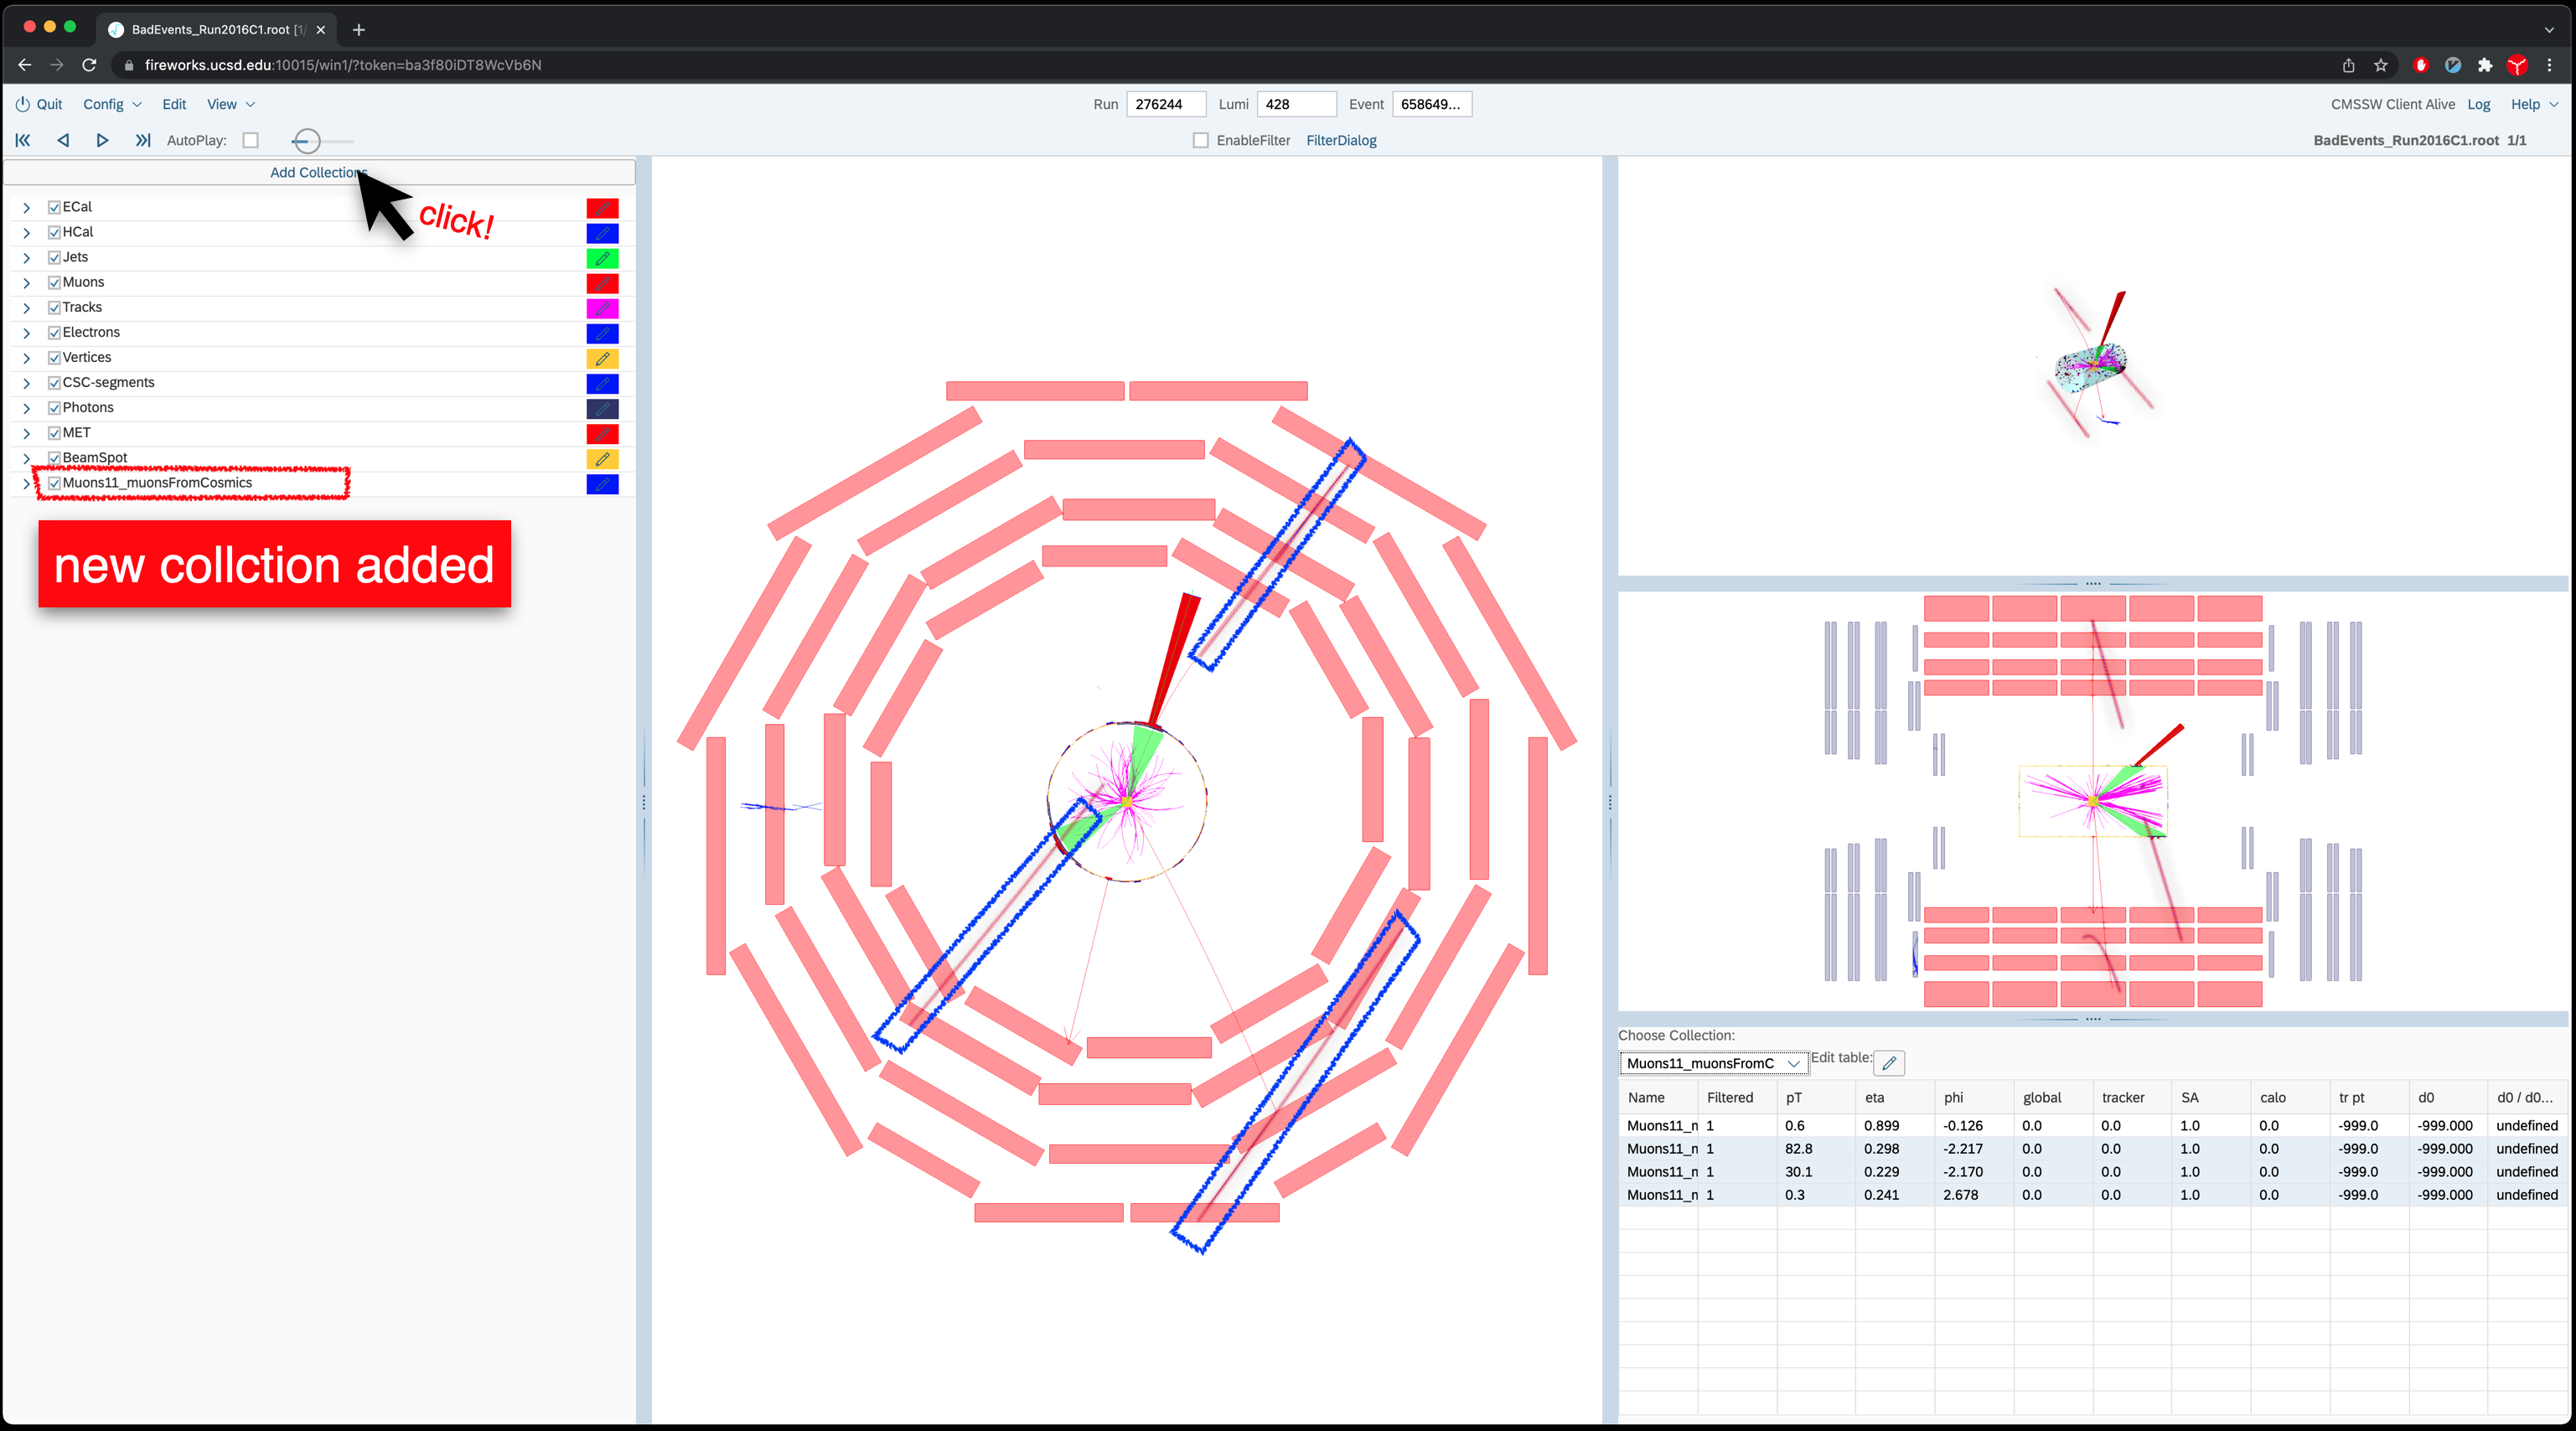Click the Quit menu item
The image size is (2576, 1431).
49,104
